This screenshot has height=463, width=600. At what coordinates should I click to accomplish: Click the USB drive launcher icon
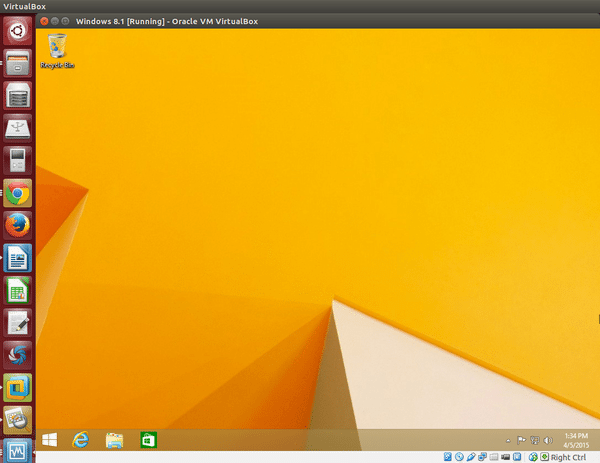pos(17,128)
